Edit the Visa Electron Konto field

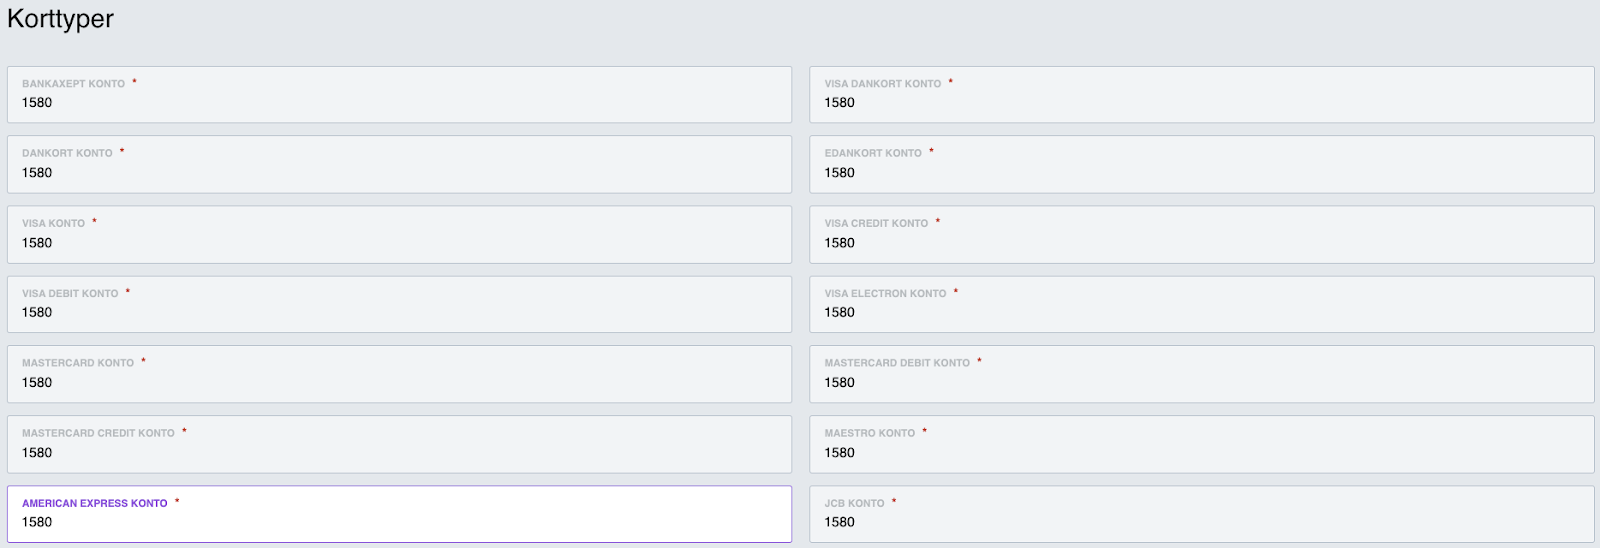[x=1201, y=305]
